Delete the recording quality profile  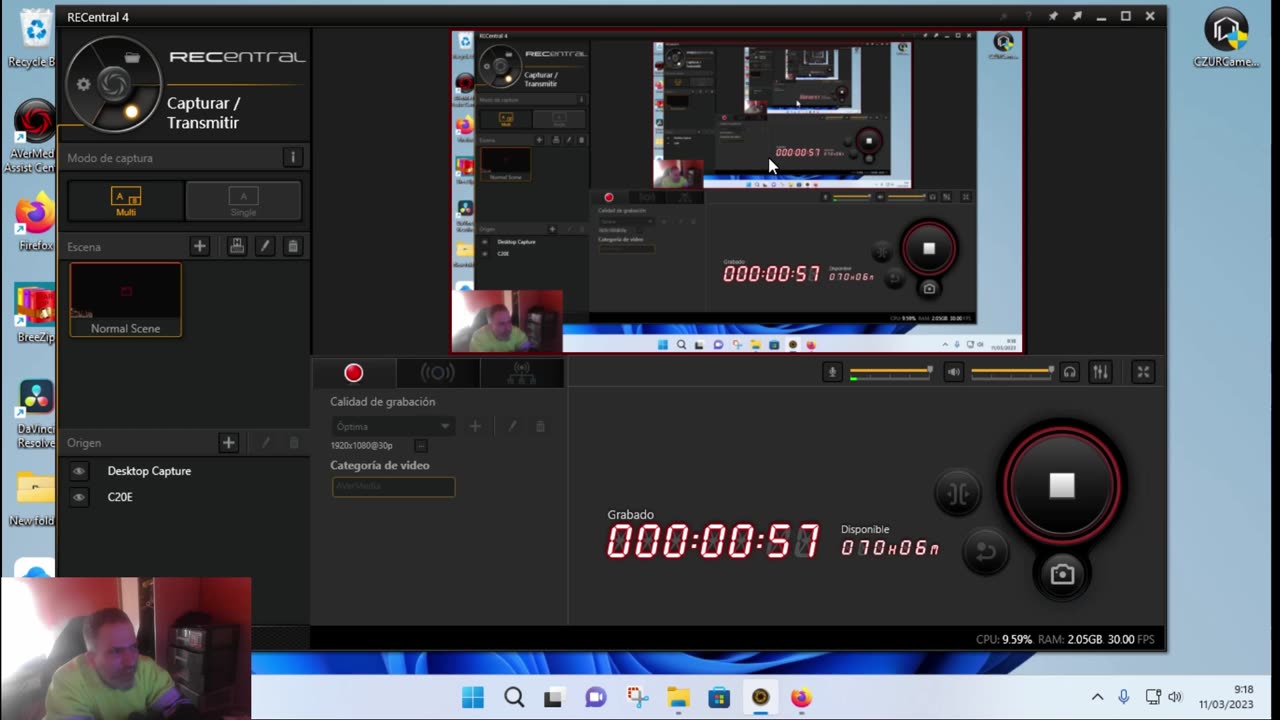click(540, 426)
